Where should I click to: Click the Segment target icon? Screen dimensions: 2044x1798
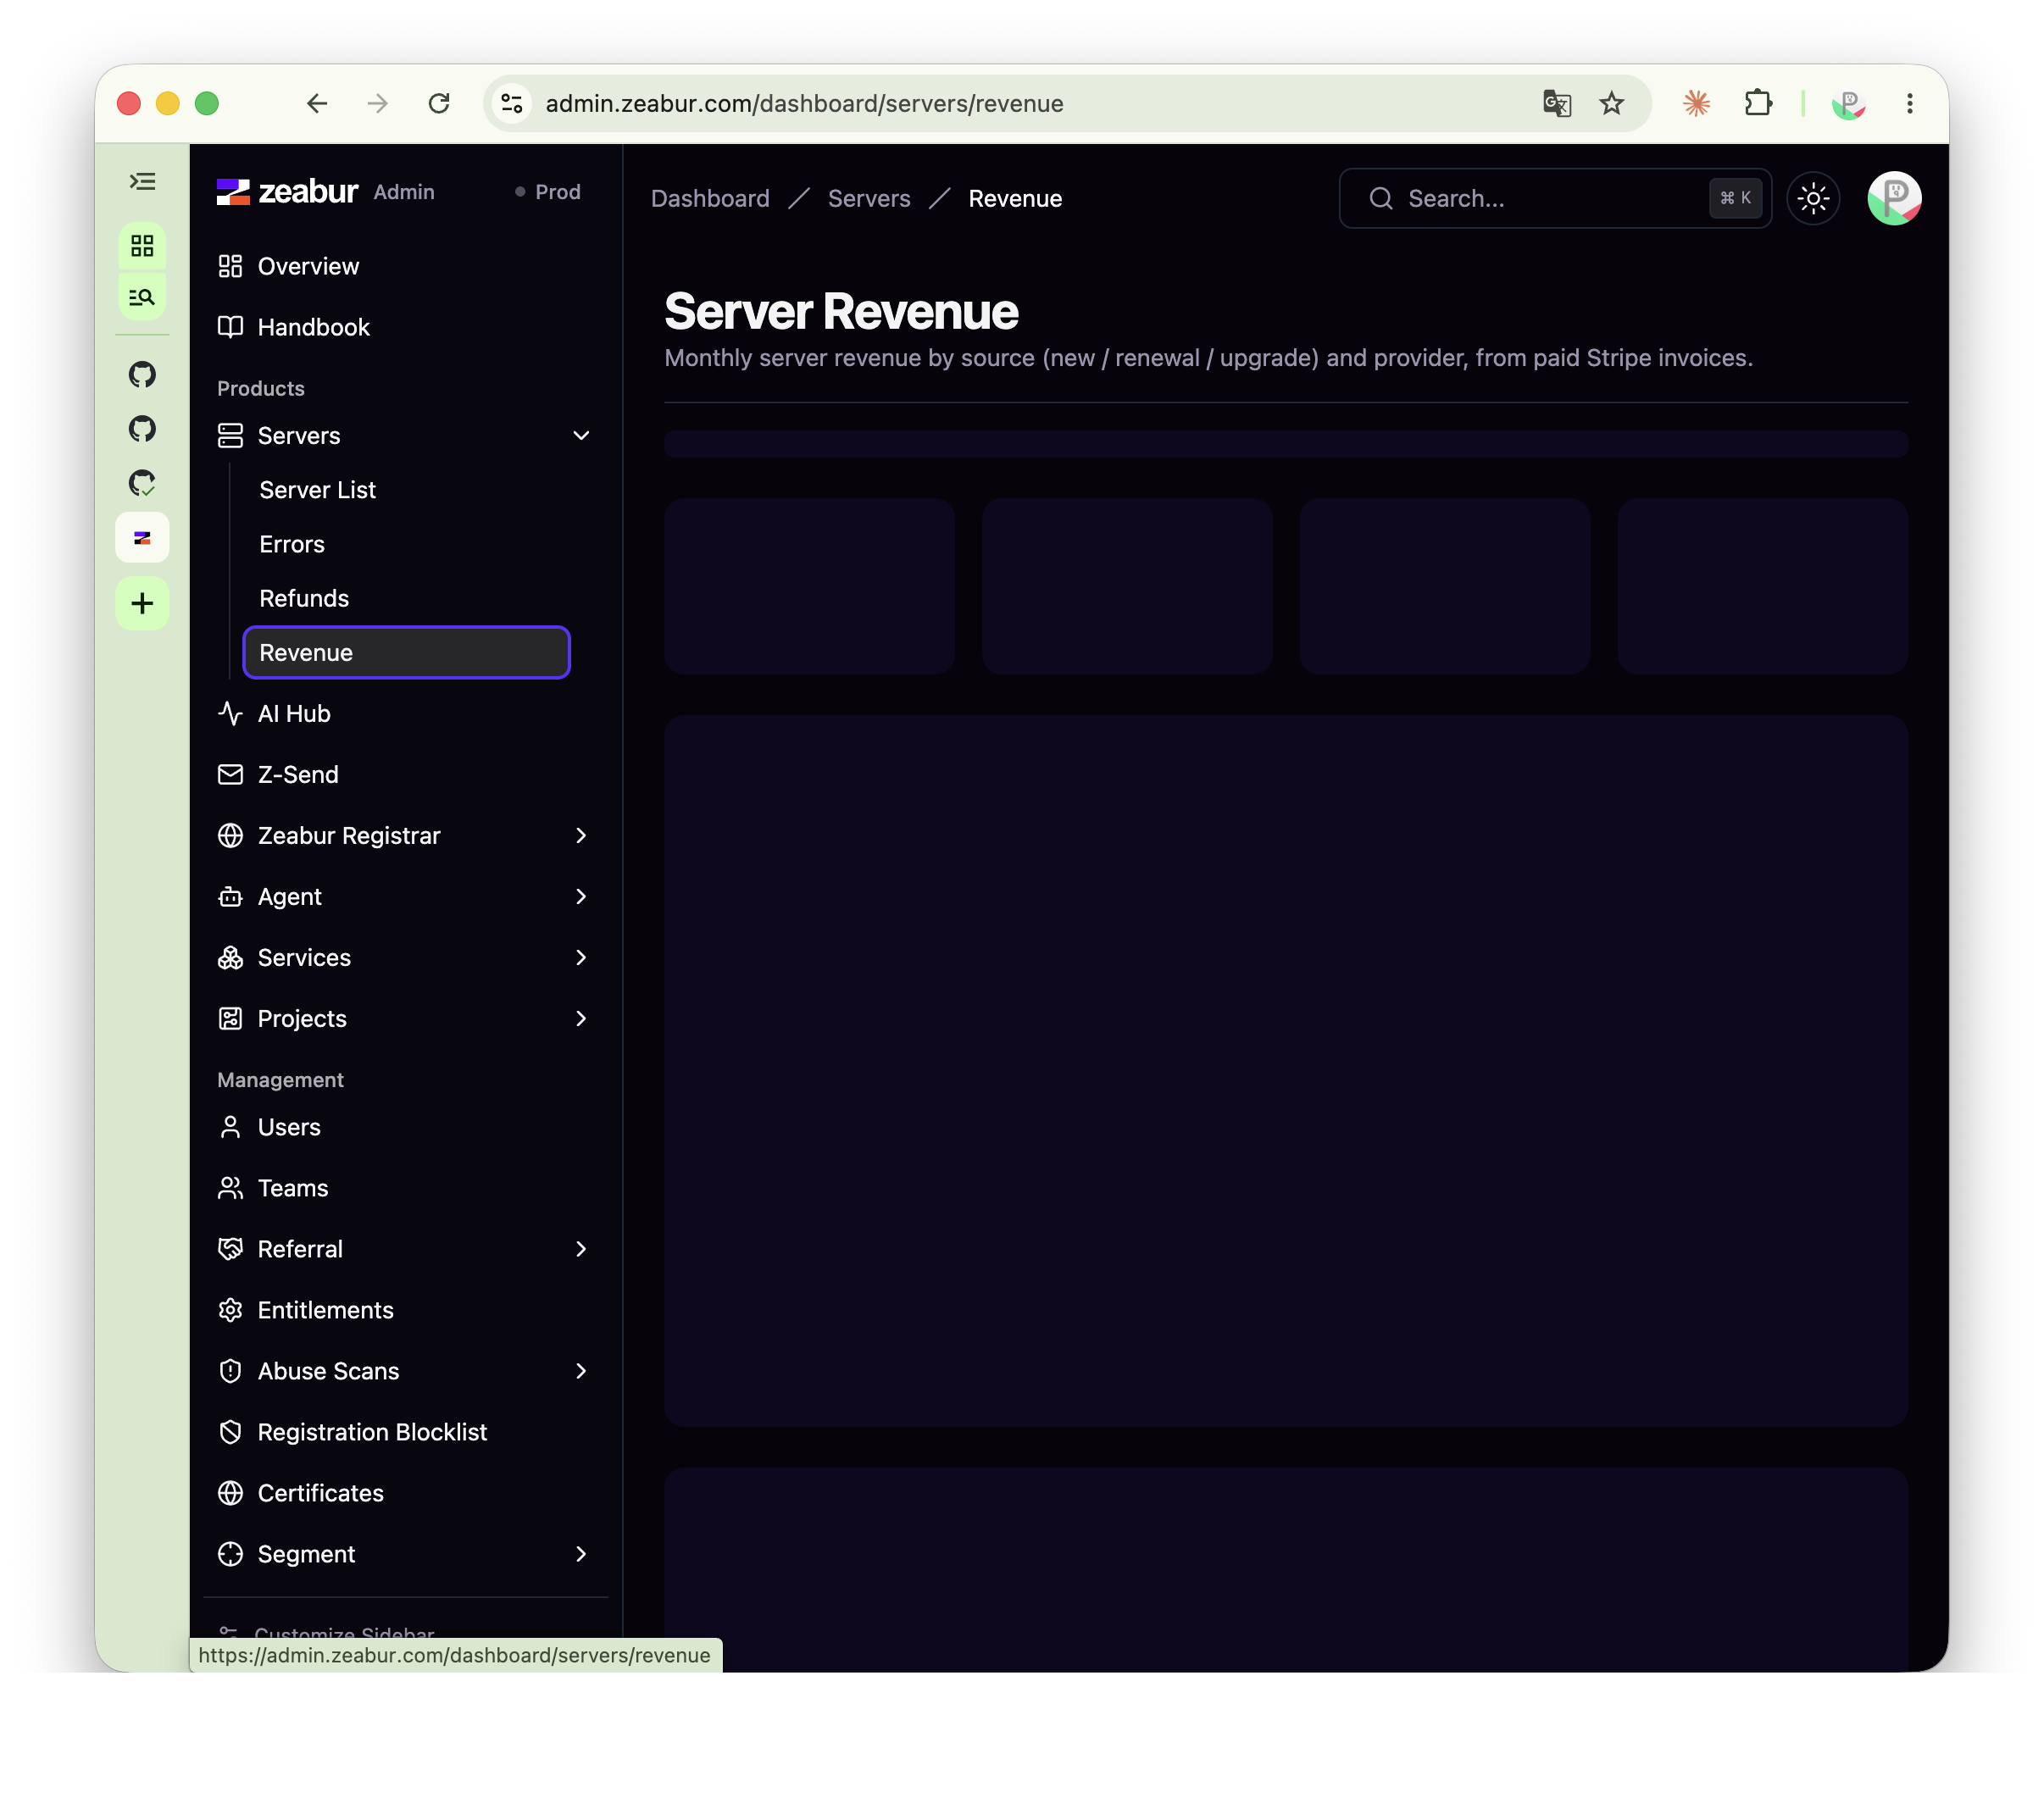coord(230,1554)
